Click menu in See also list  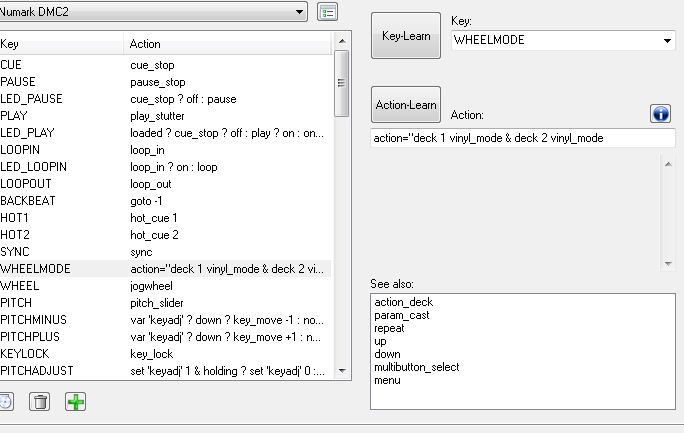387,380
